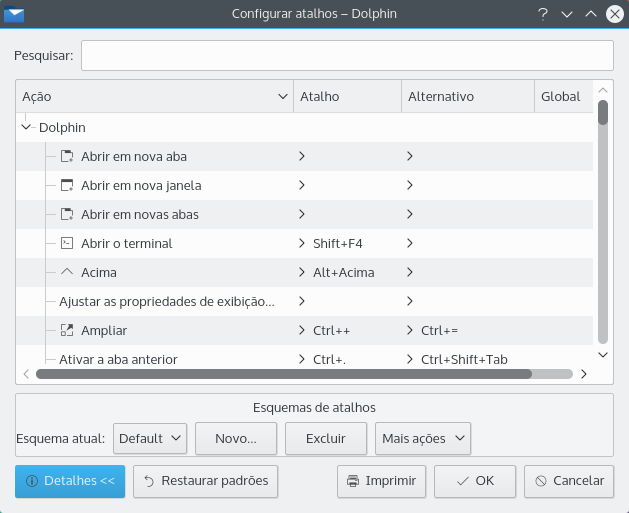The width and height of the screenshot is (629, 513).
Task: Click the app menu icon in title bar
Action: 15,14
